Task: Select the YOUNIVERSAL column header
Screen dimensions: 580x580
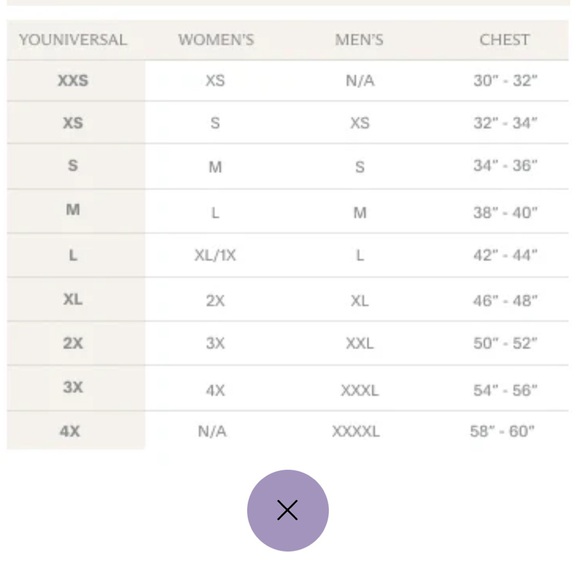Action: [x=73, y=40]
